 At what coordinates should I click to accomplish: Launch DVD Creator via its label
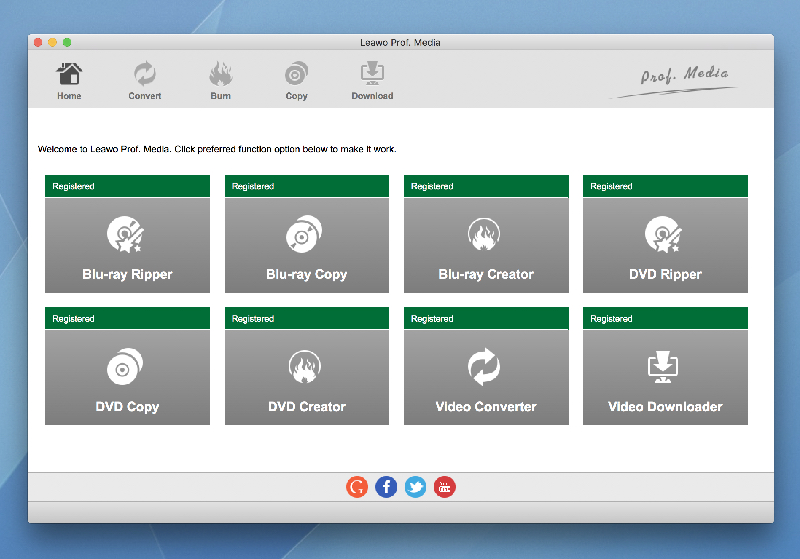pyautogui.click(x=307, y=406)
